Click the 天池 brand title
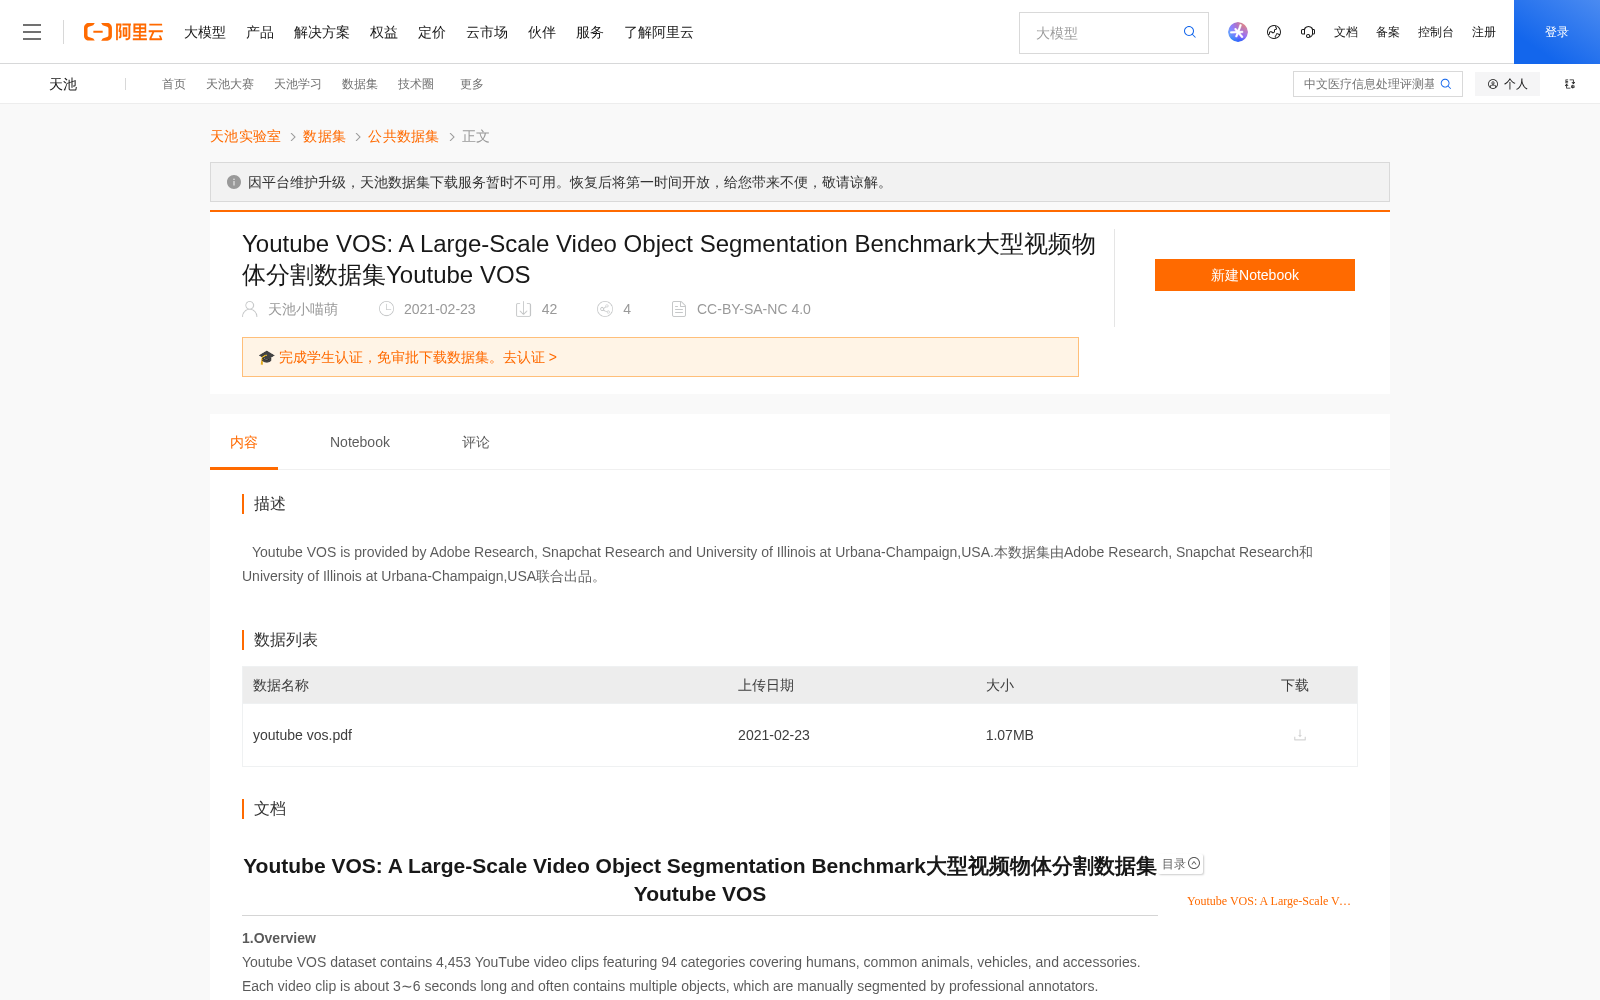The image size is (1600, 1000). 63,84
